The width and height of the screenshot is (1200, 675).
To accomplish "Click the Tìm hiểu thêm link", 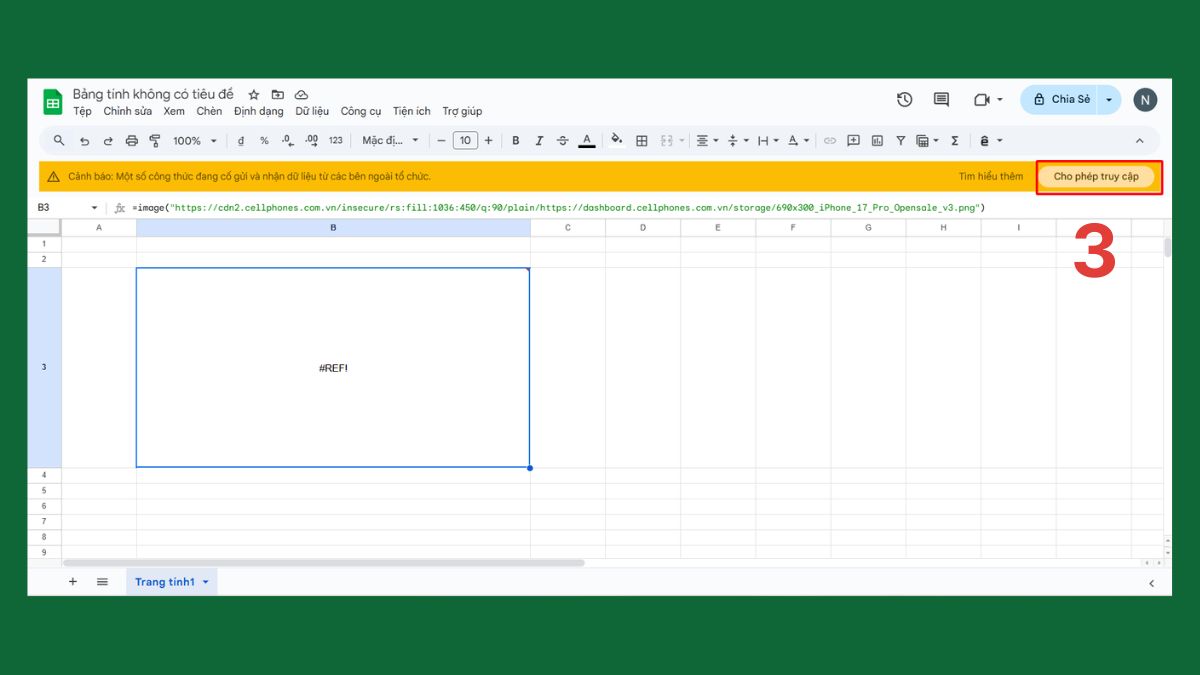I will (991, 176).
